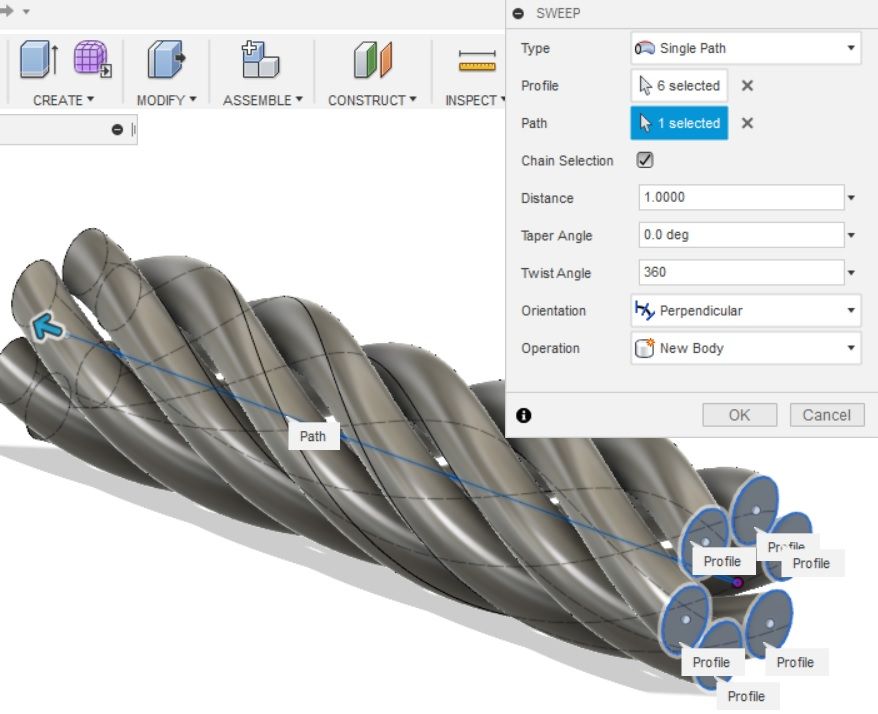This screenshot has width=878, height=714.
Task: Select the Extrude tool icon
Action: pos(38,59)
